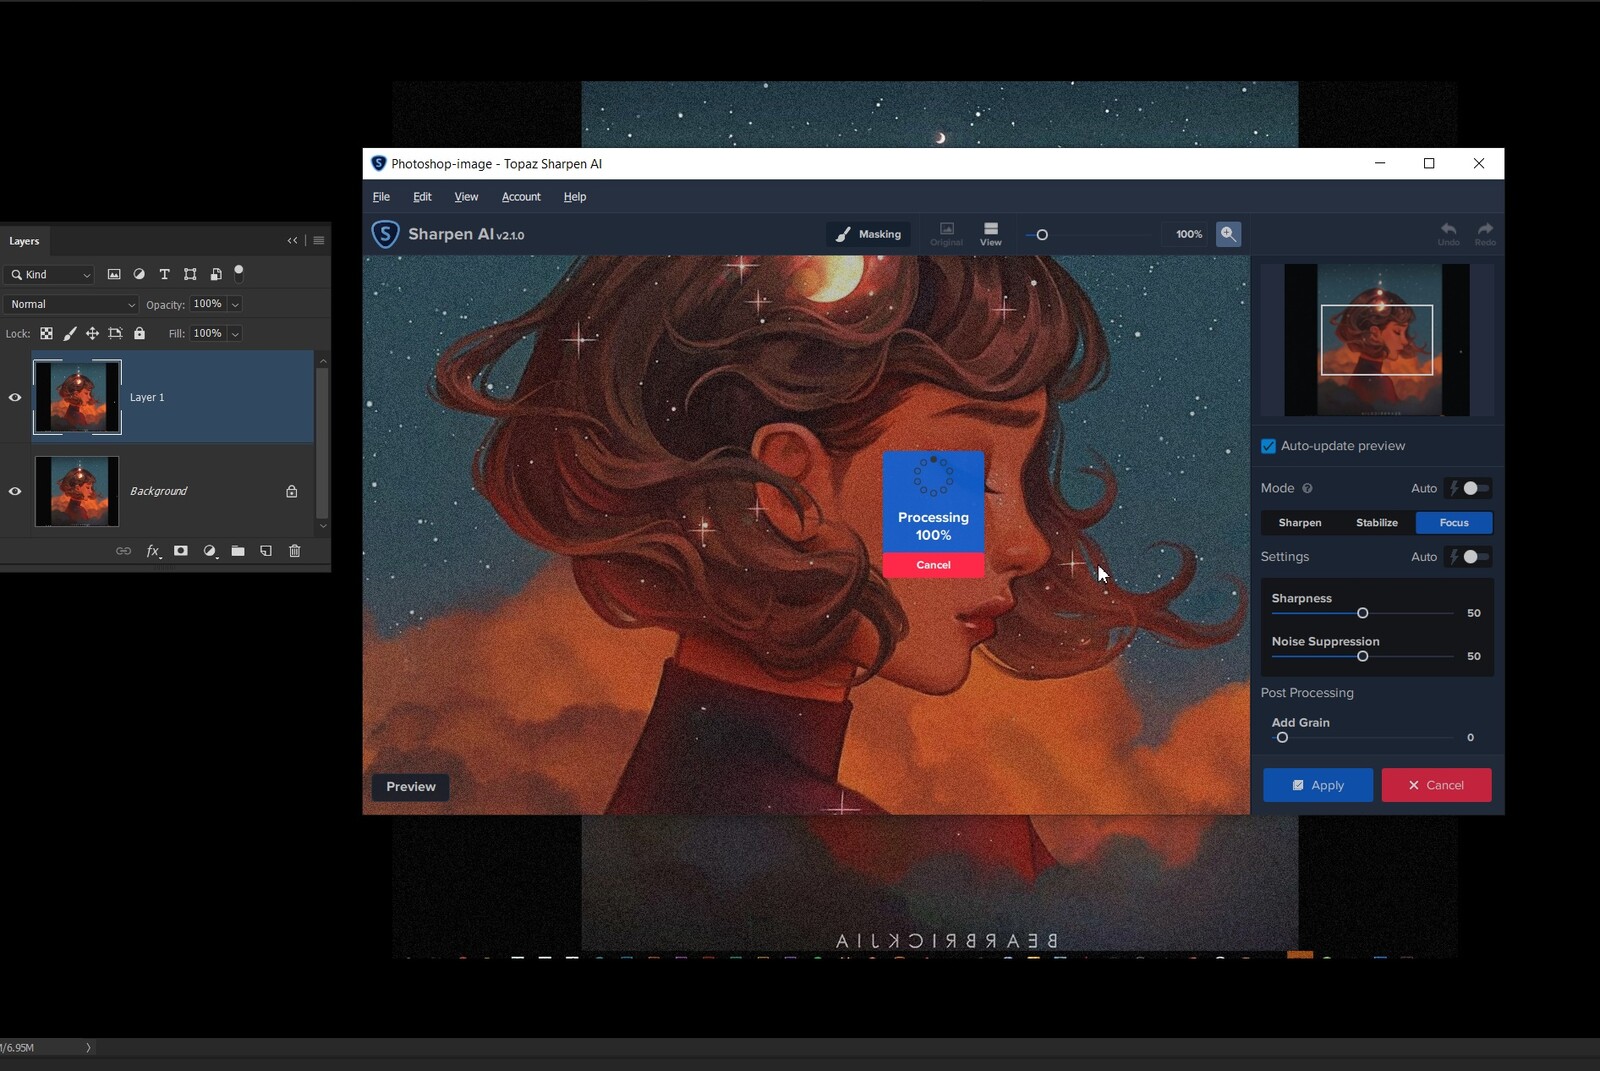Open the View menu in Sharpen AI
The height and width of the screenshot is (1071, 1600).
click(466, 197)
